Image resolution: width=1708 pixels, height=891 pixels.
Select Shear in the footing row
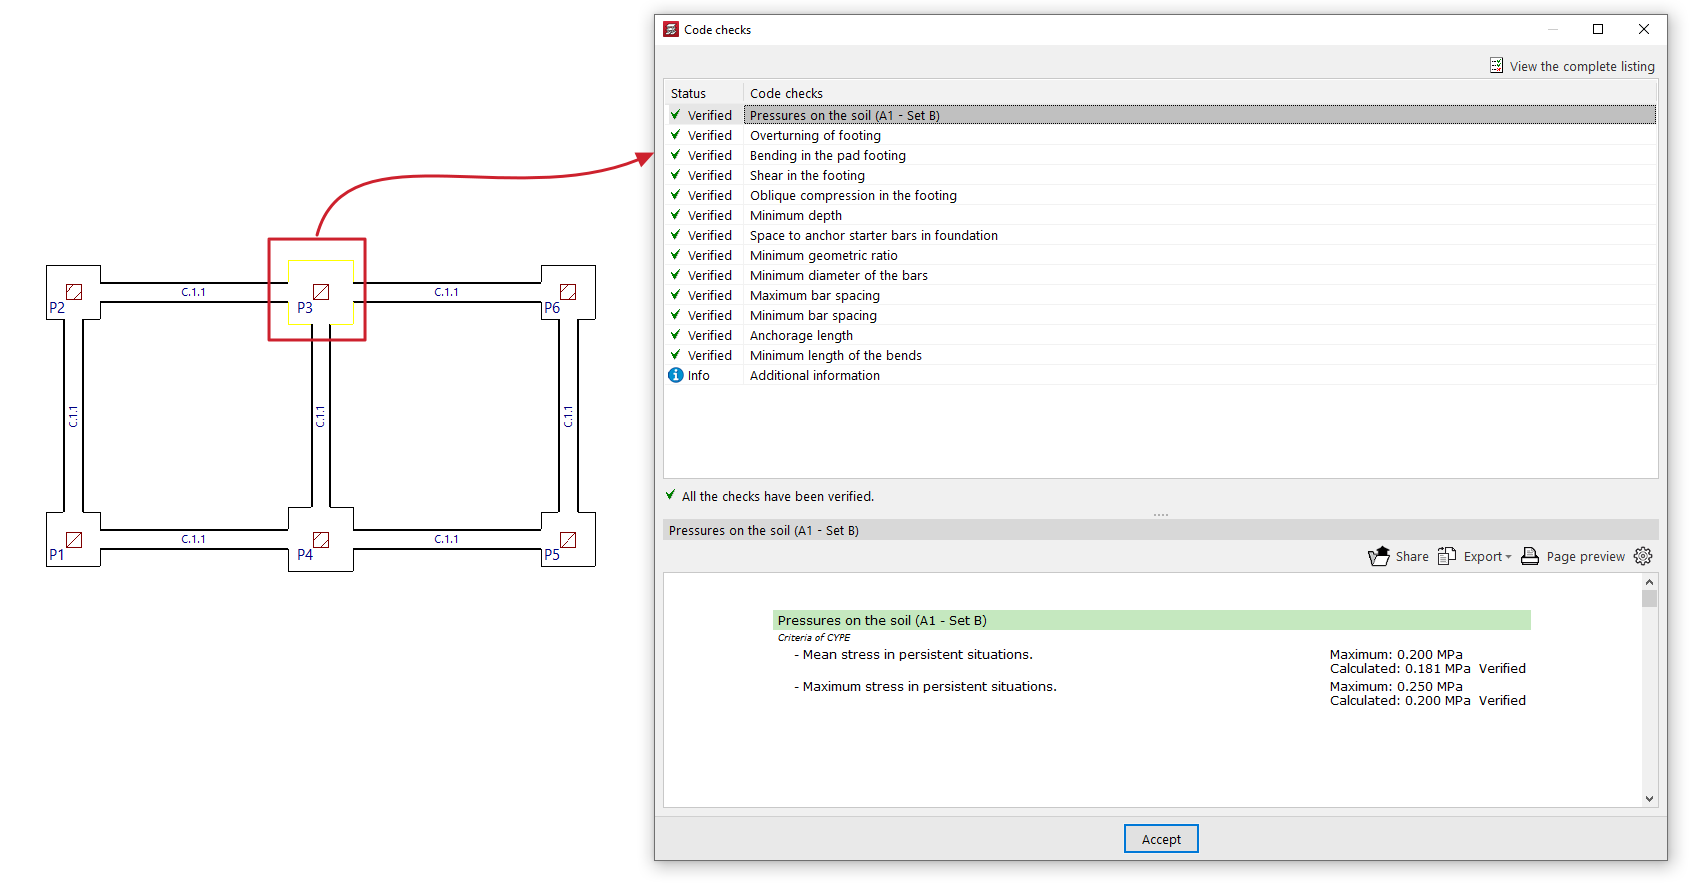click(x=1160, y=175)
